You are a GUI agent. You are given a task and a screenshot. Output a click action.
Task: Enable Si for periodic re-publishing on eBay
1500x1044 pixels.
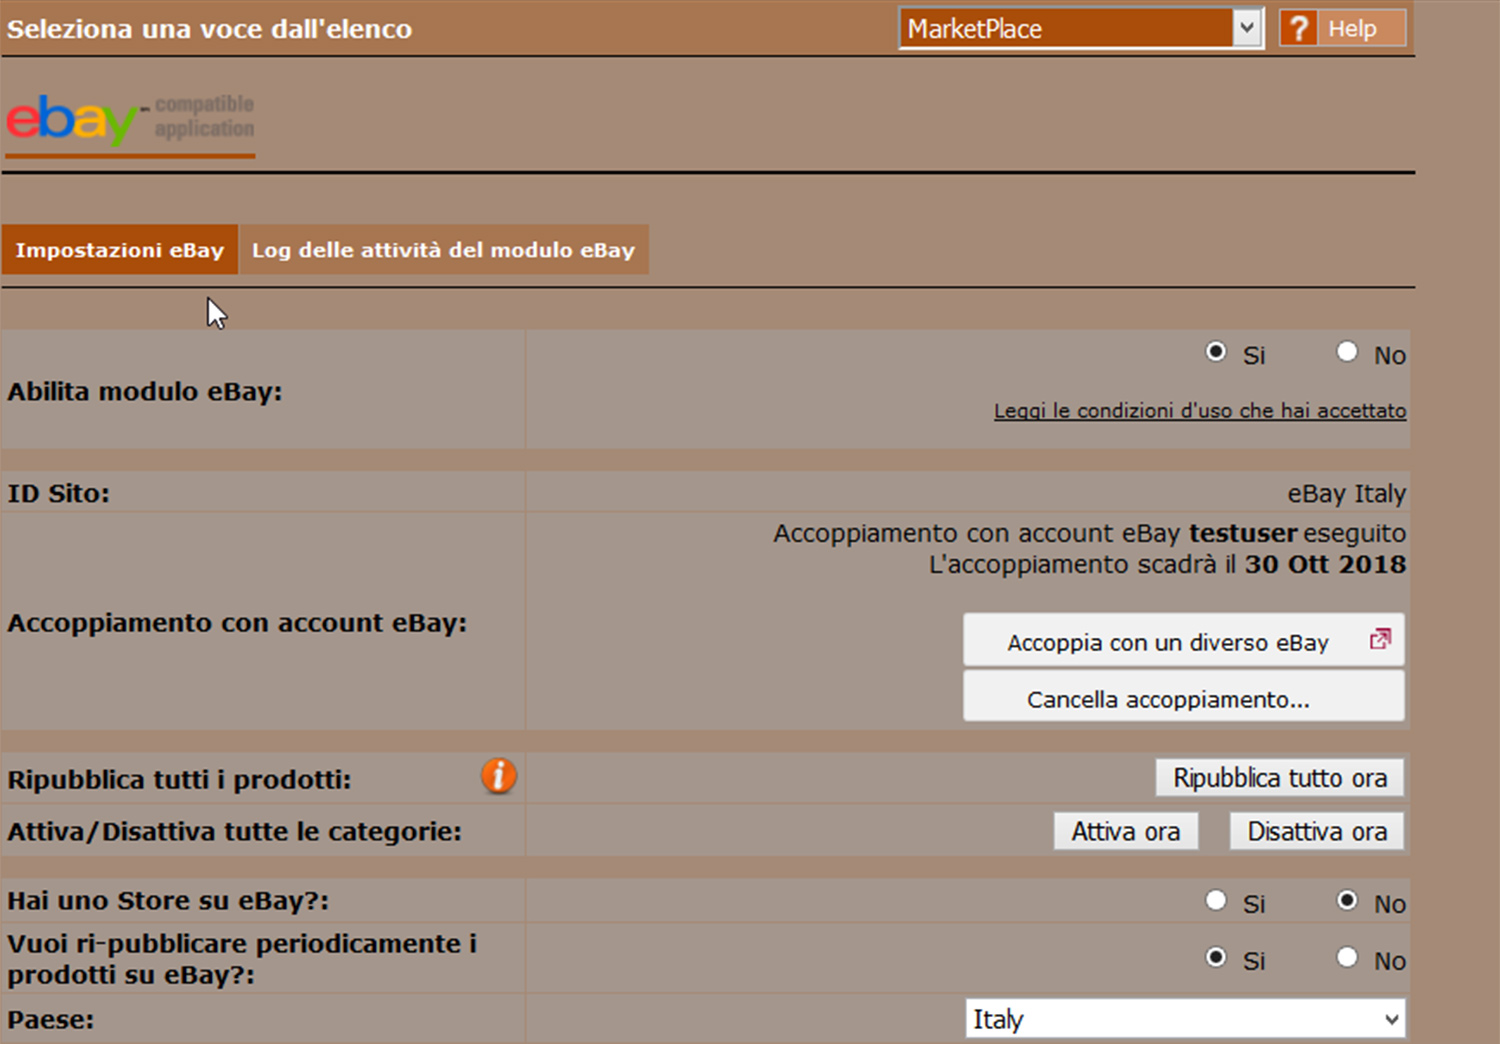(x=1216, y=958)
